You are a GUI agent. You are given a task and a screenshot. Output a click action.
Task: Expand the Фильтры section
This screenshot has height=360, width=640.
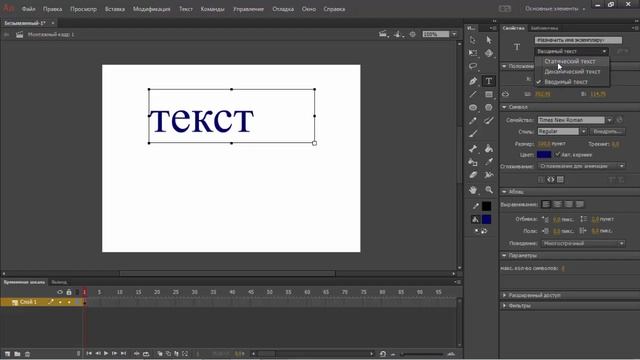[x=504, y=305]
